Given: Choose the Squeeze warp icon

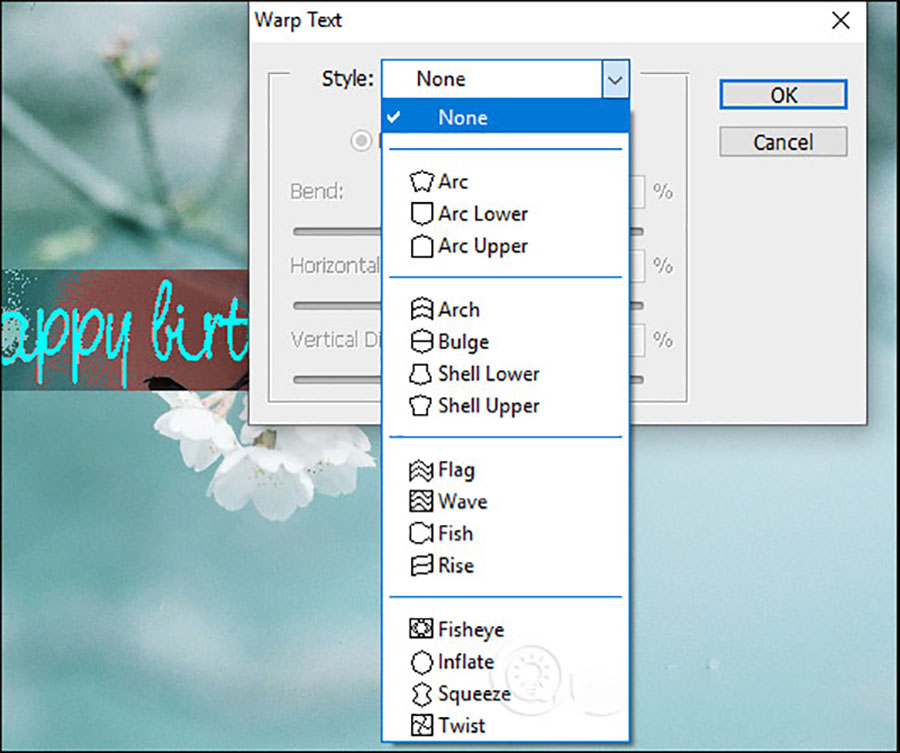Looking at the screenshot, I should click(422, 694).
